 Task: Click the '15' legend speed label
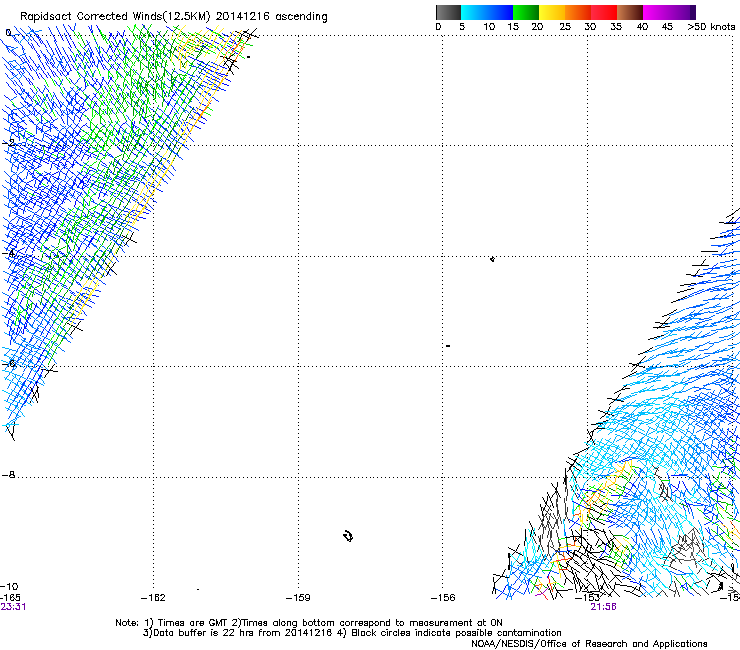(513, 26)
